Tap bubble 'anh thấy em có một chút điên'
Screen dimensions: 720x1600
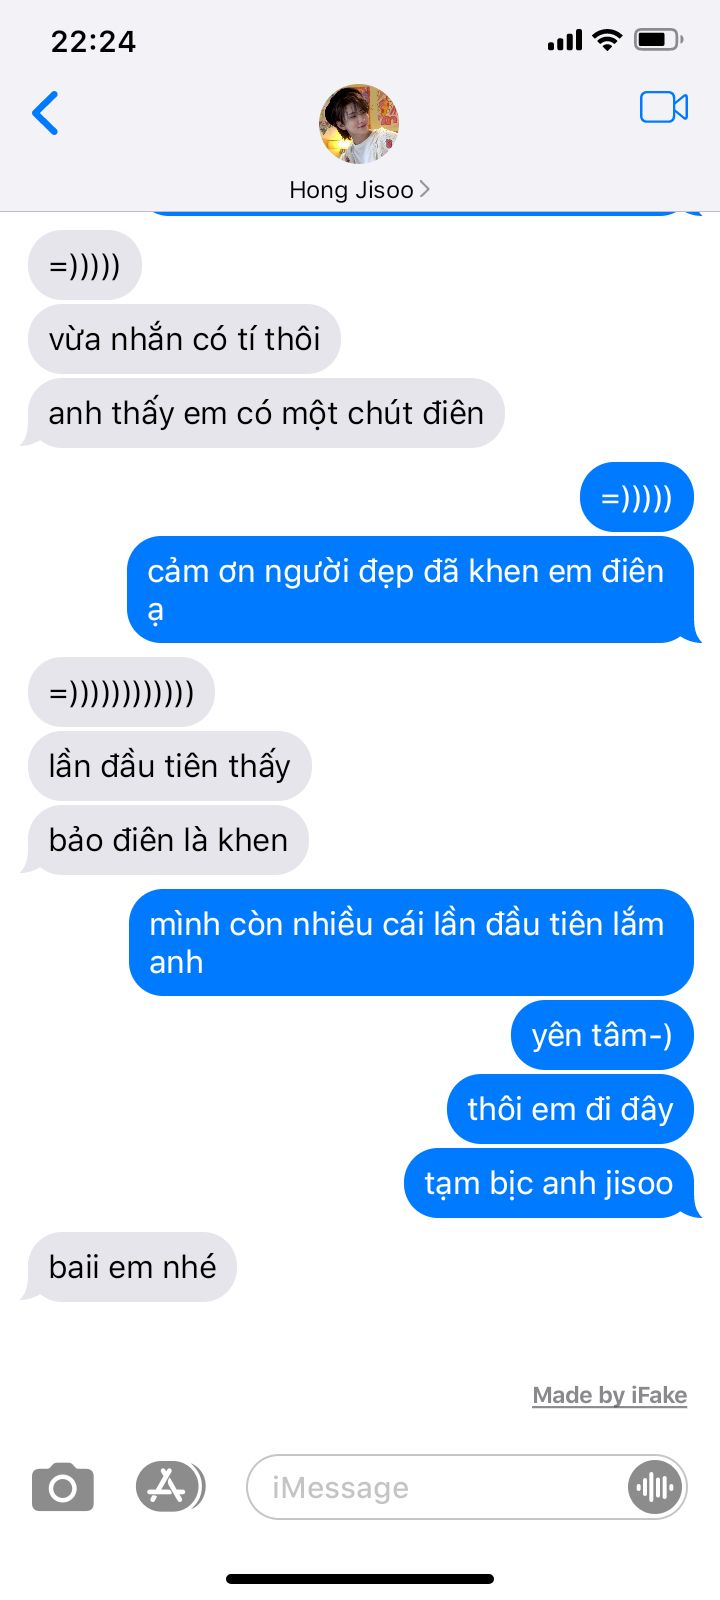pos(266,413)
